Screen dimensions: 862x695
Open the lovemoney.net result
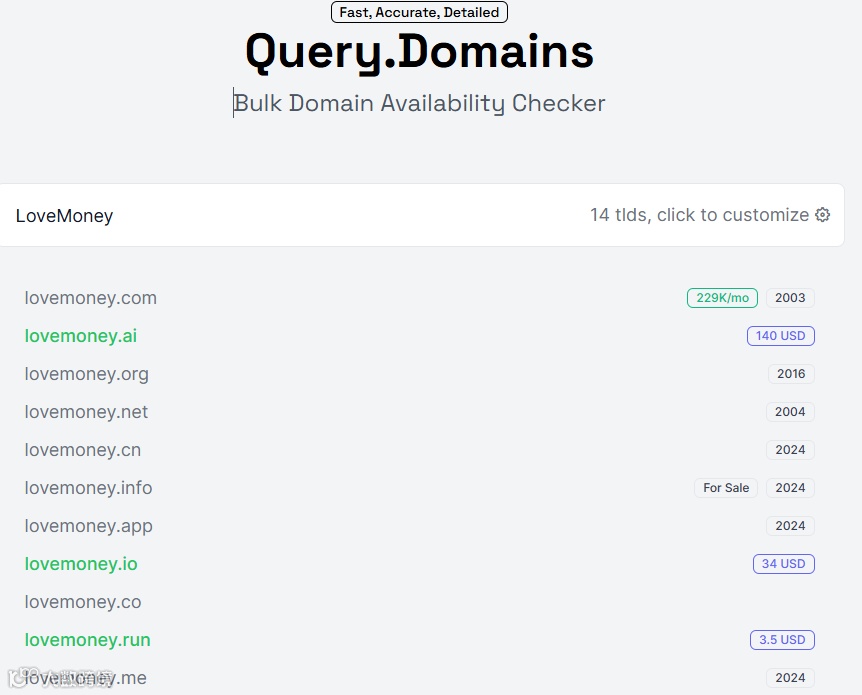click(x=86, y=412)
